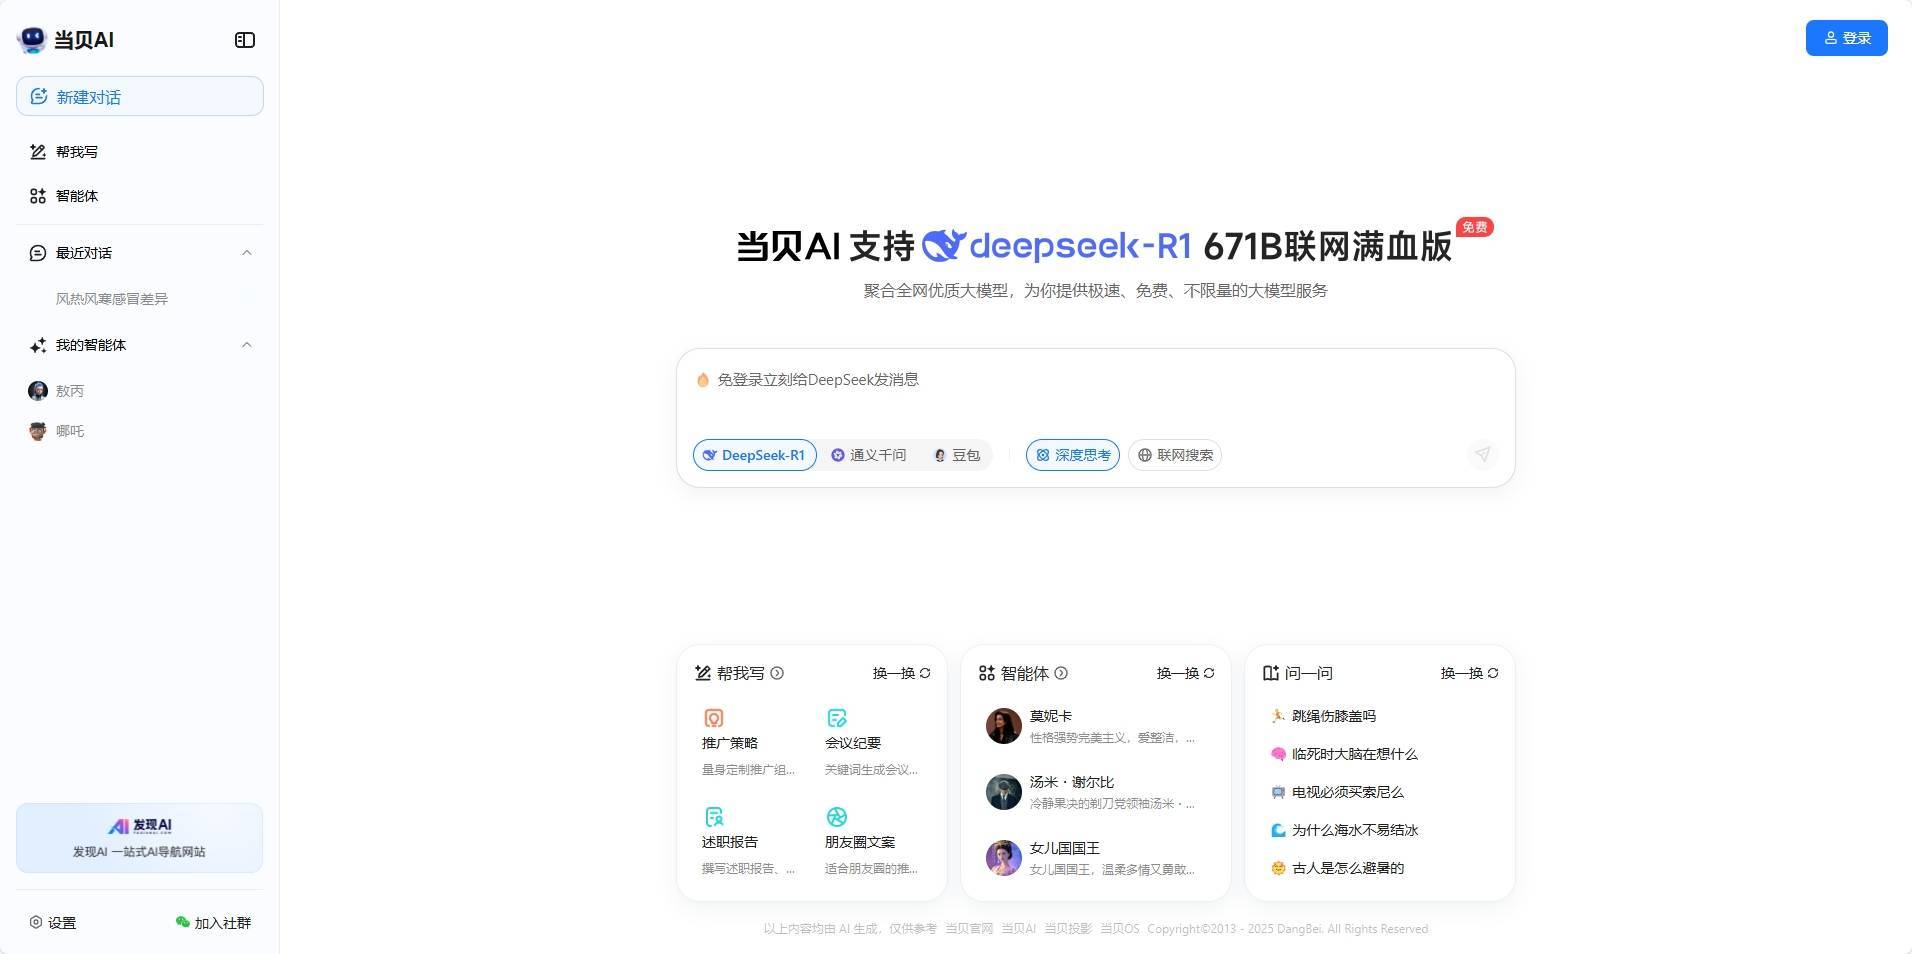The width and height of the screenshot is (1912, 954).
Task: Click the 免费 badge on the headline
Action: pos(1474,227)
